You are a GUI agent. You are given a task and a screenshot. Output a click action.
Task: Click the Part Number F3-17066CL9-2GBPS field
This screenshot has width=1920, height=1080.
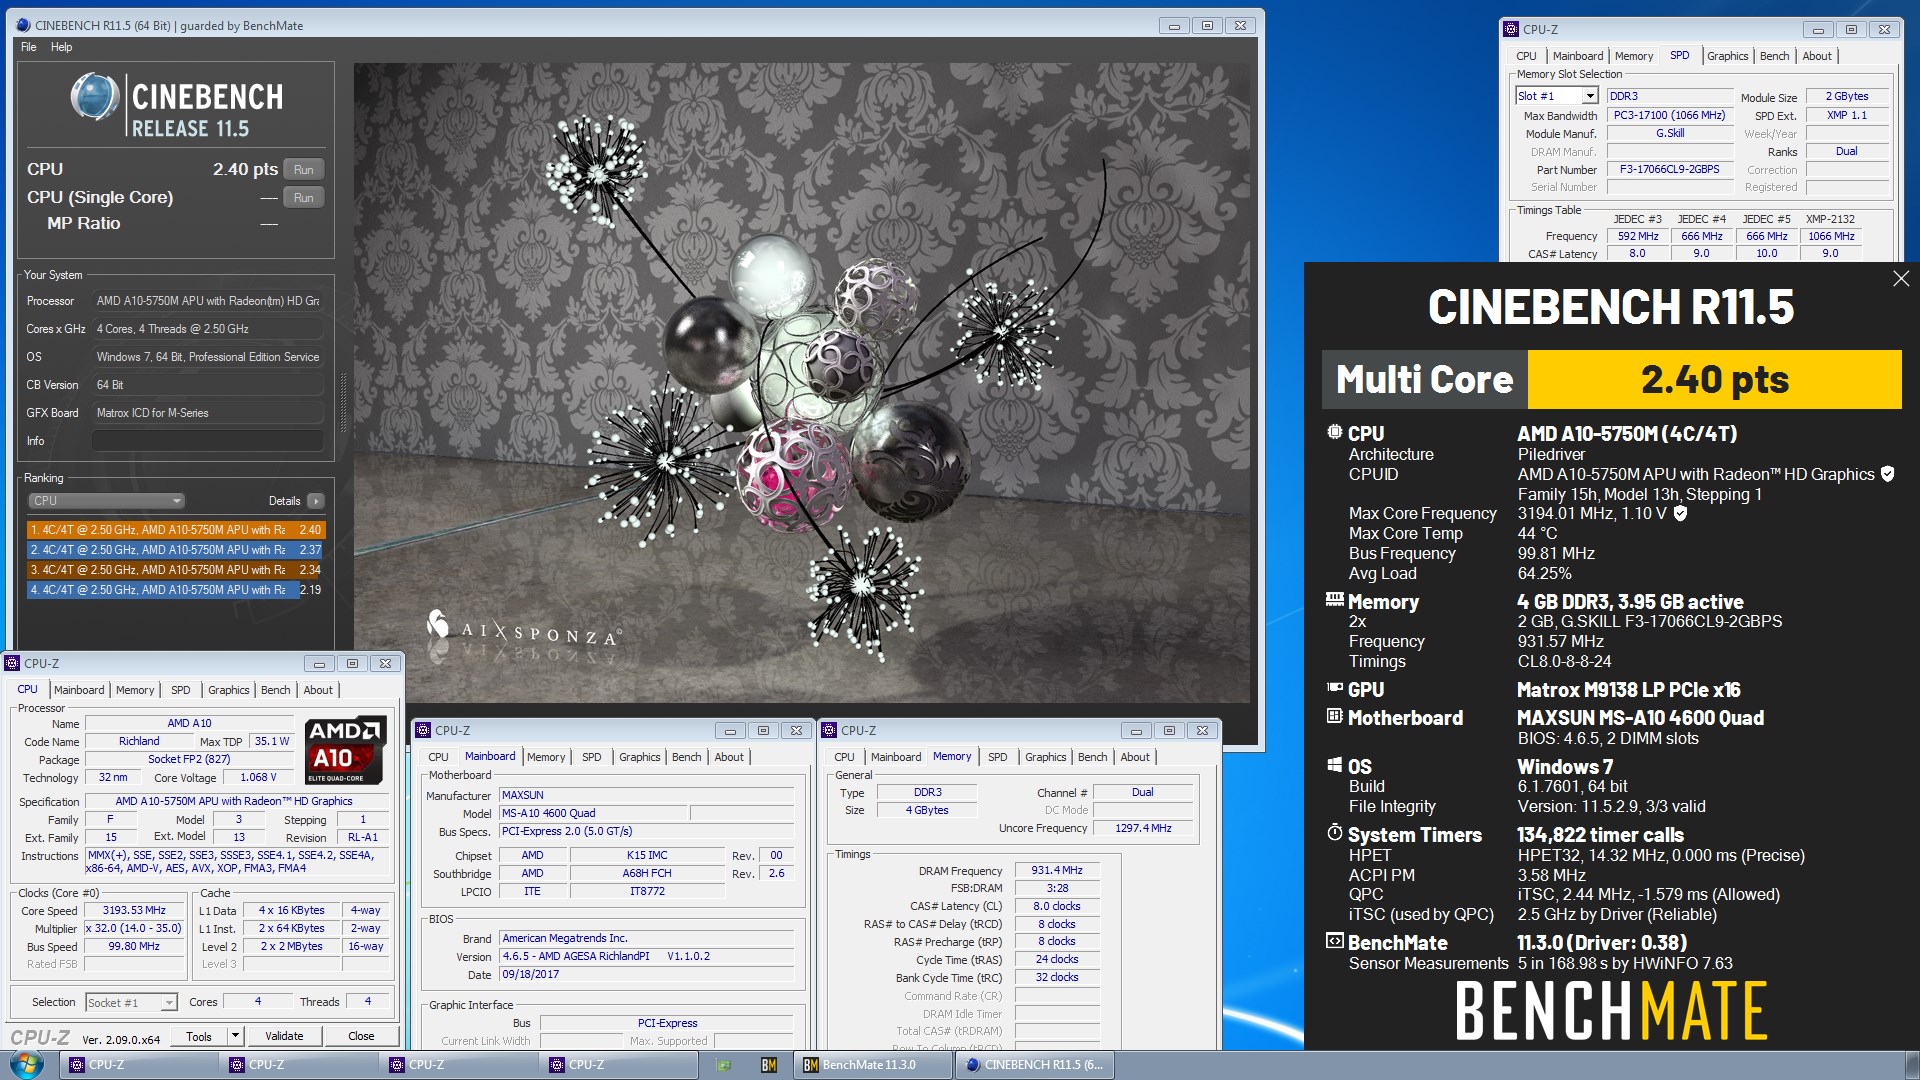pos(1669,170)
